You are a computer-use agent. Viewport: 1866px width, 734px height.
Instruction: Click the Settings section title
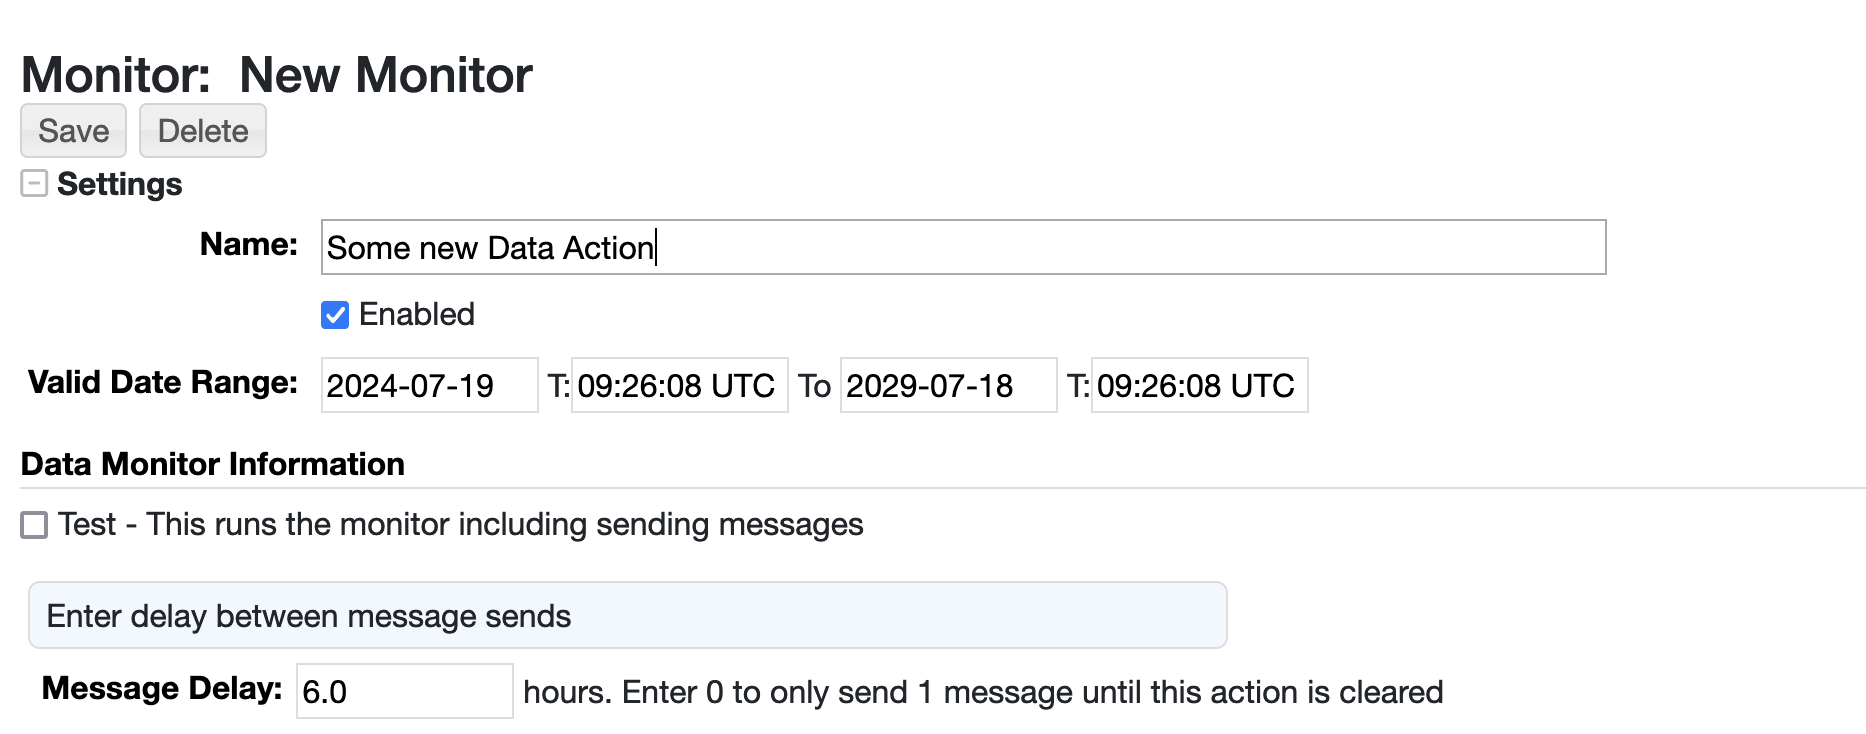119,184
